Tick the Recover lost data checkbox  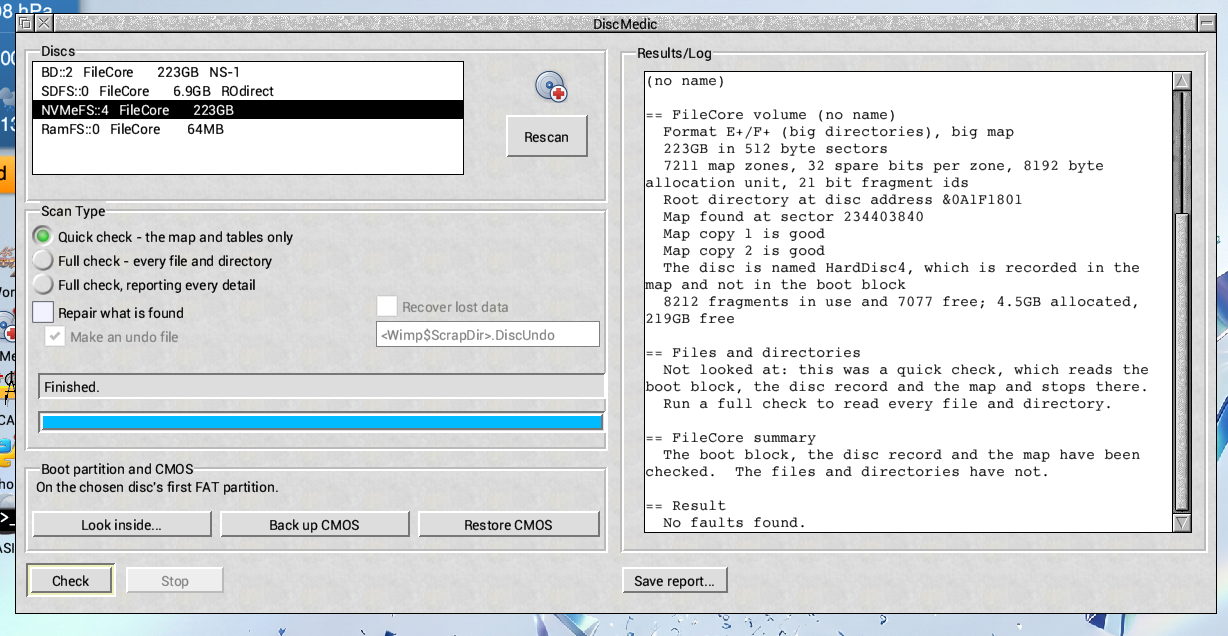tap(387, 307)
